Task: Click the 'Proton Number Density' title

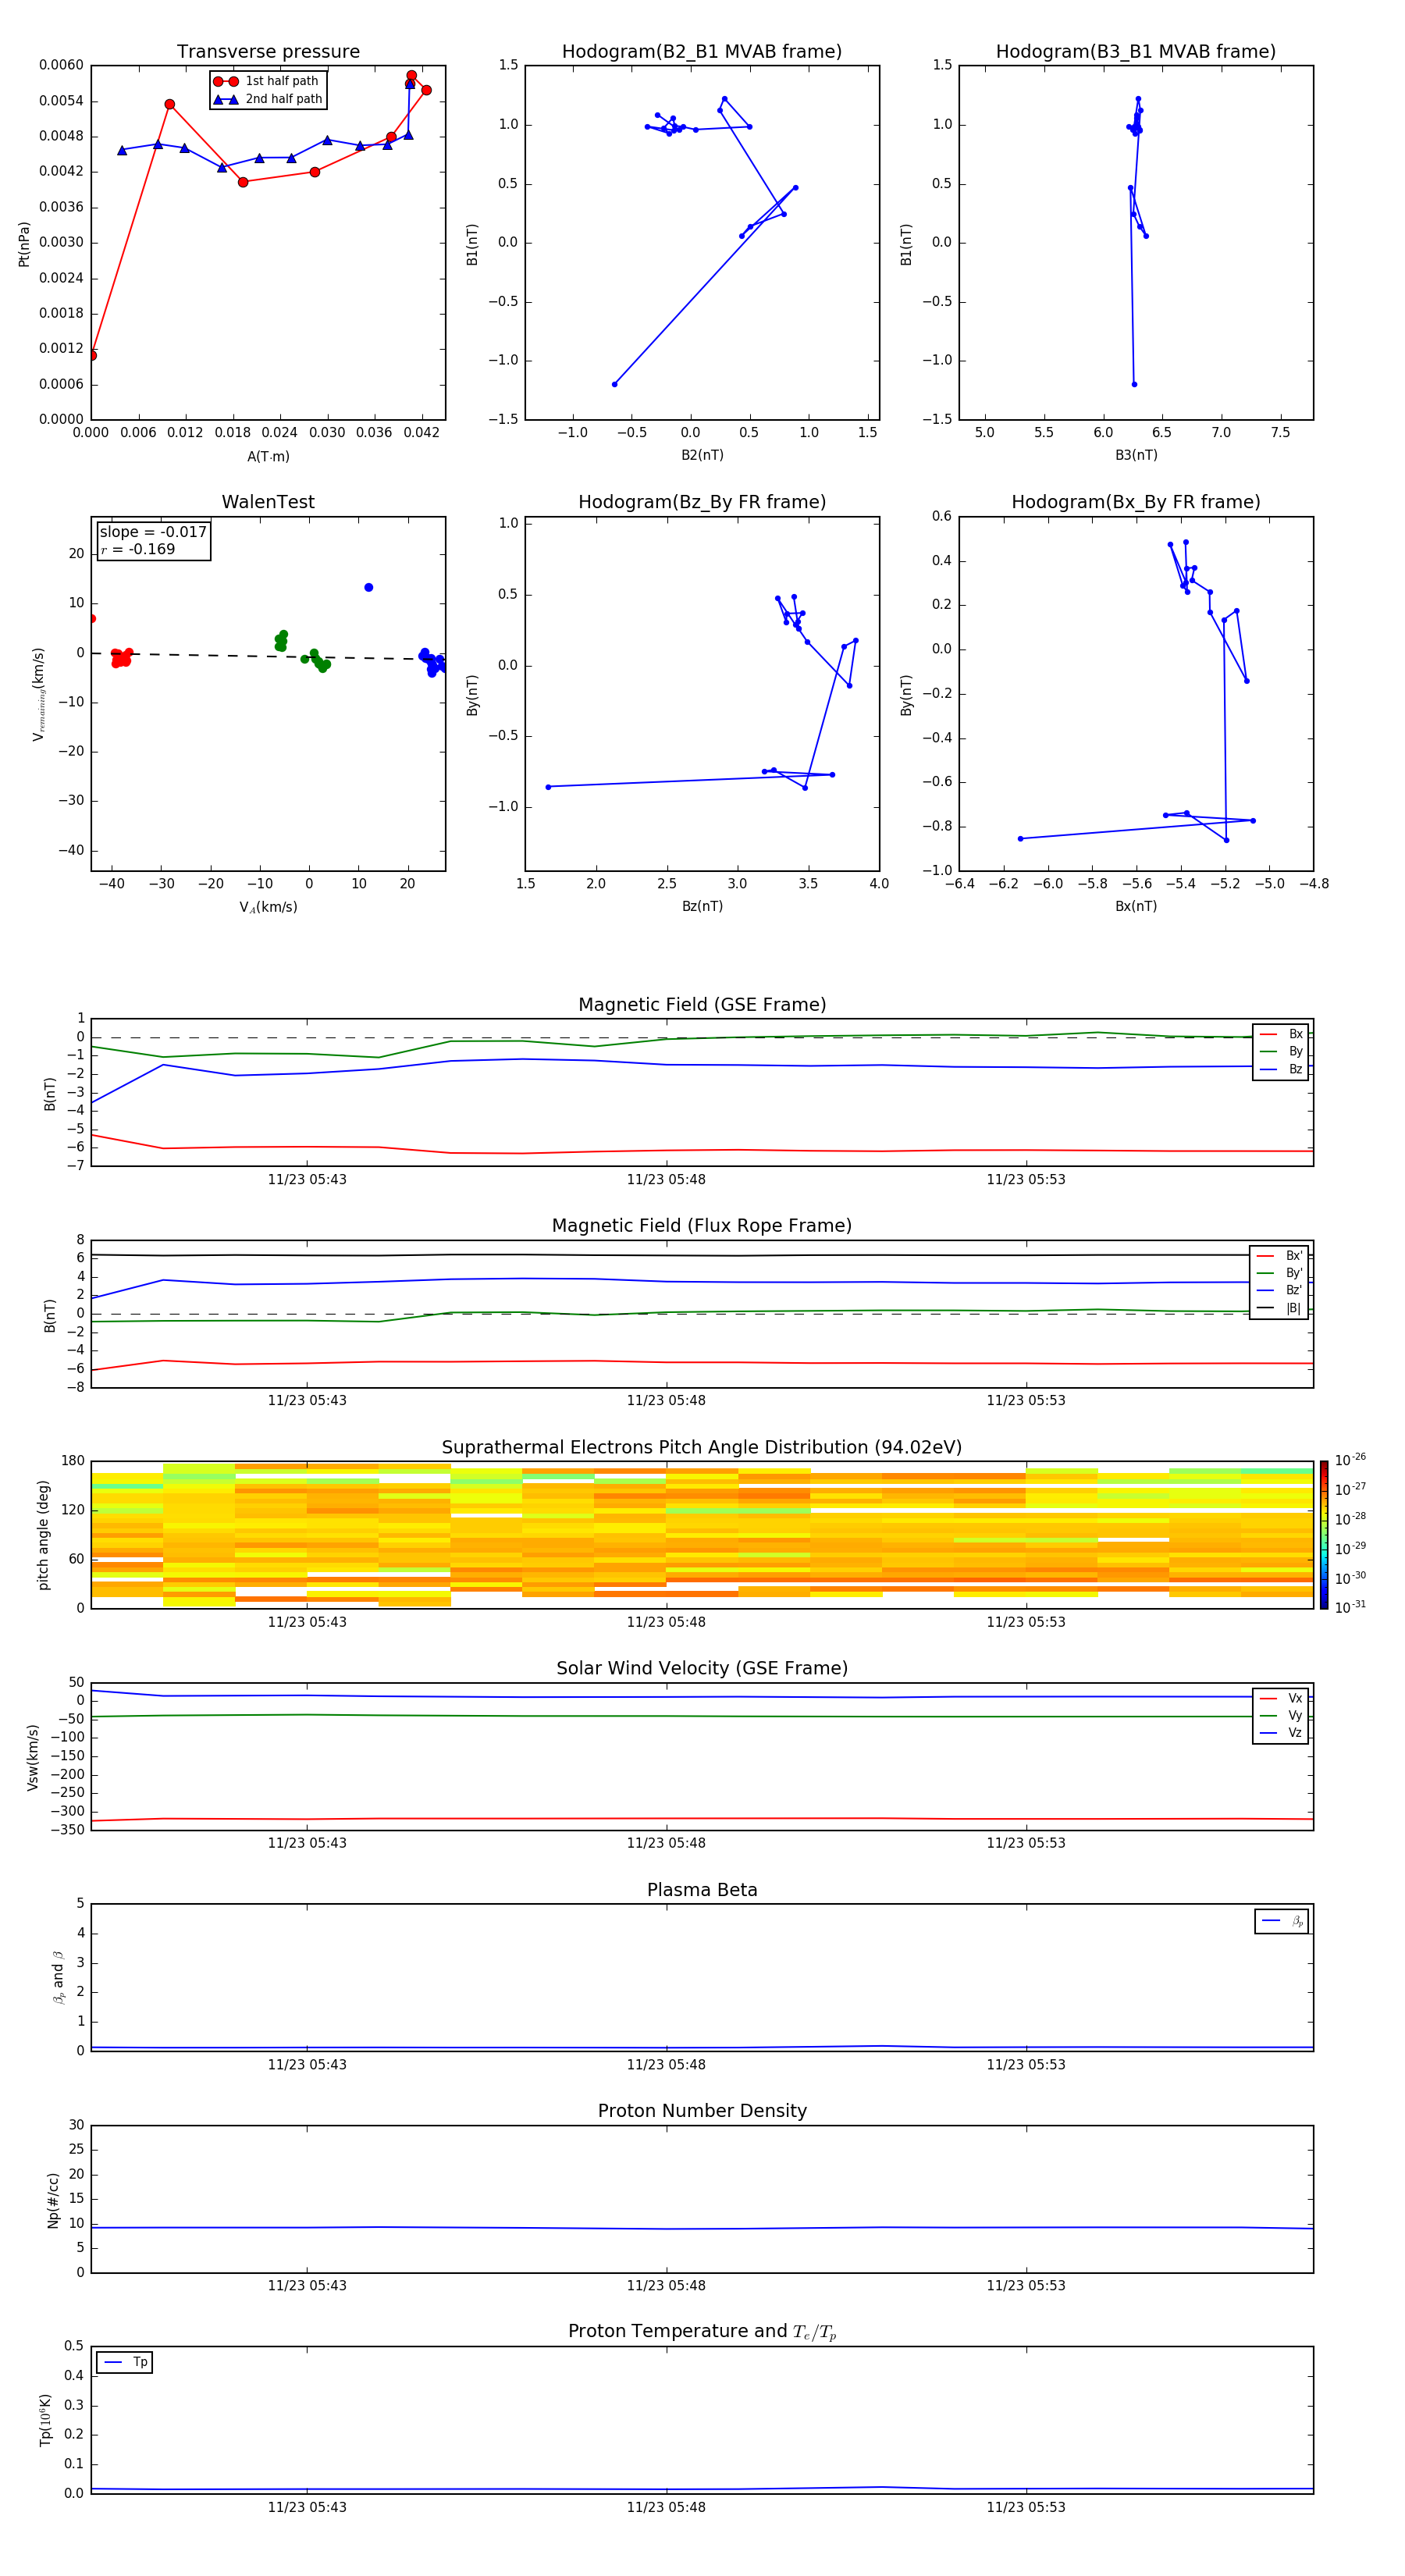Action: (702, 2111)
